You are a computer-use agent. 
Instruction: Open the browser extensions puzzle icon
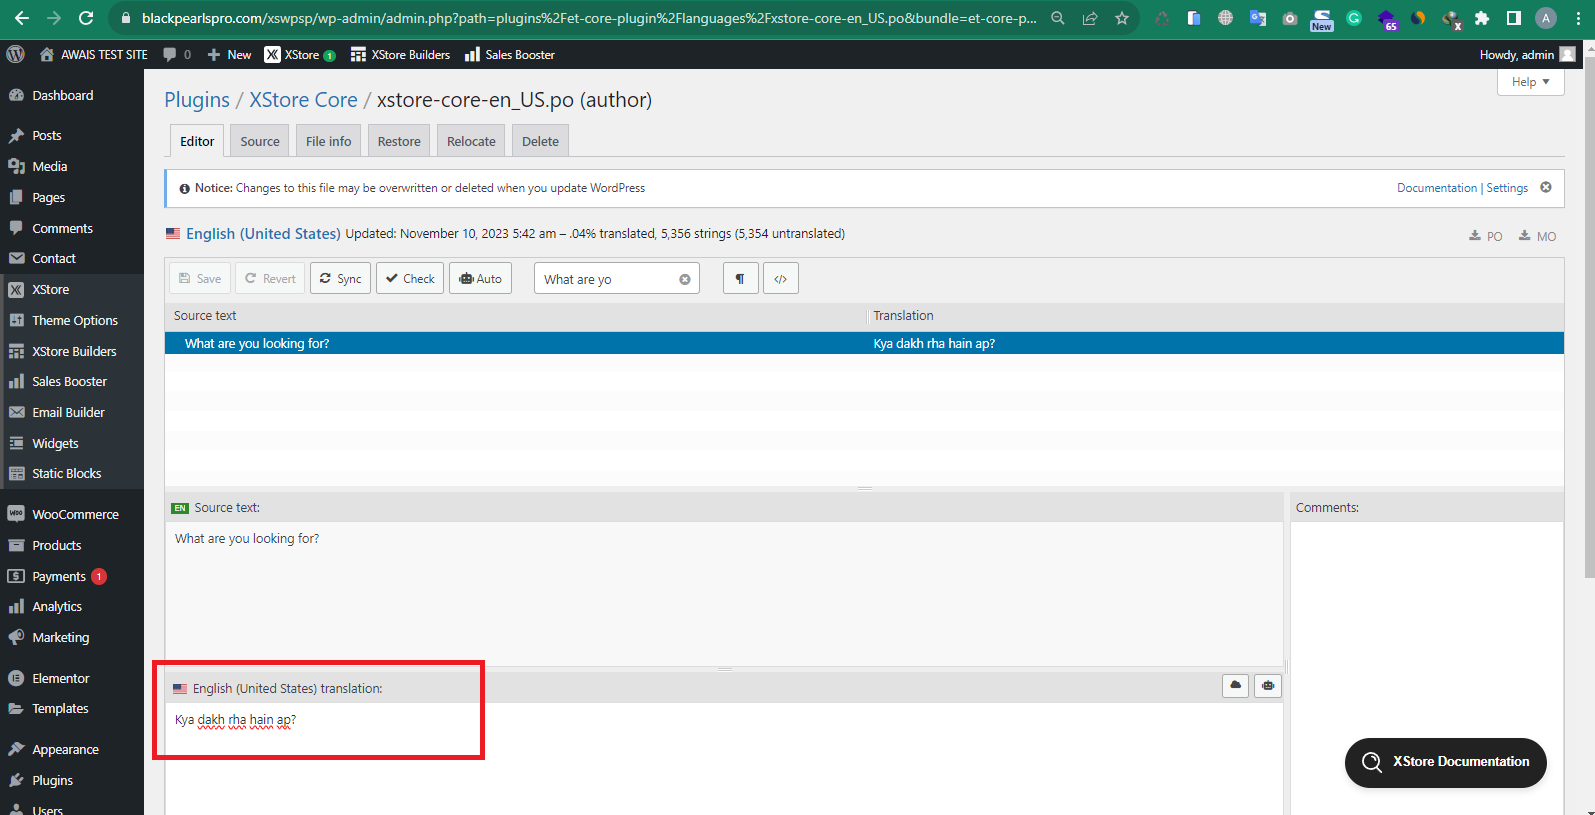(1482, 18)
